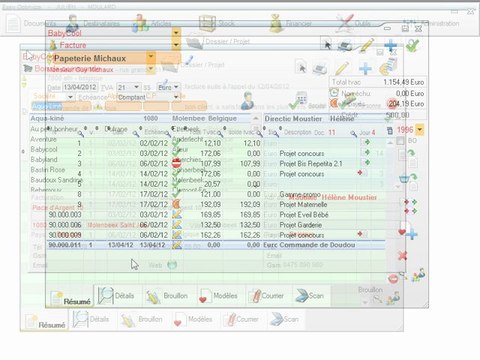This screenshot has height=360, width=480.
Task: Click the top pencil edit icon
Action: coord(367,46)
